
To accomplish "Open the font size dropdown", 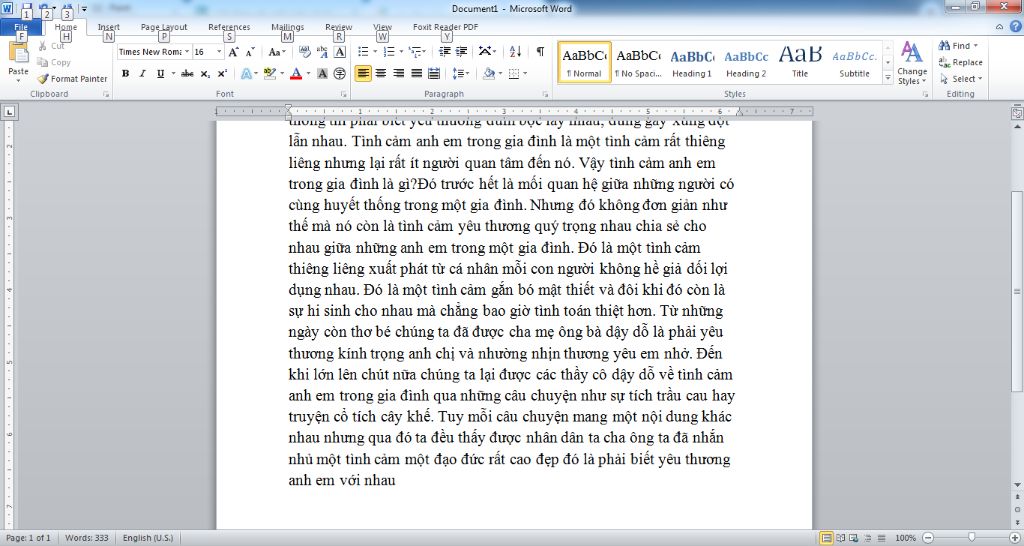I will coord(219,52).
